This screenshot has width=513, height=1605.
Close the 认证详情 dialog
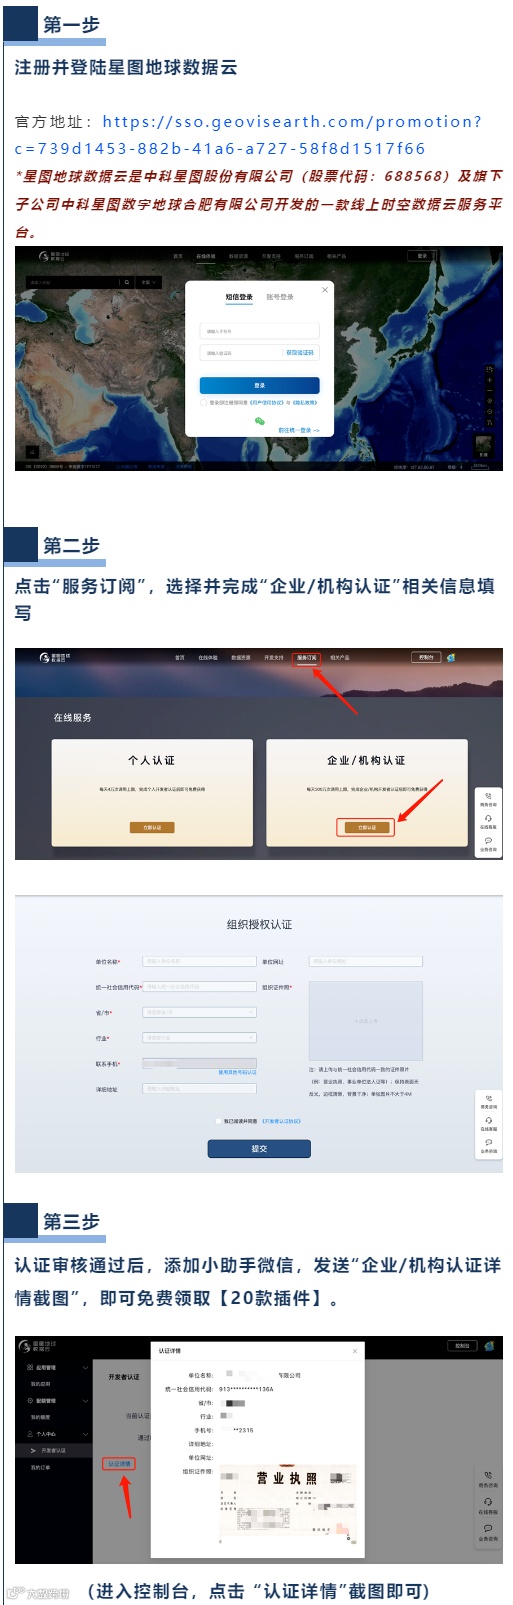pos(354,1350)
